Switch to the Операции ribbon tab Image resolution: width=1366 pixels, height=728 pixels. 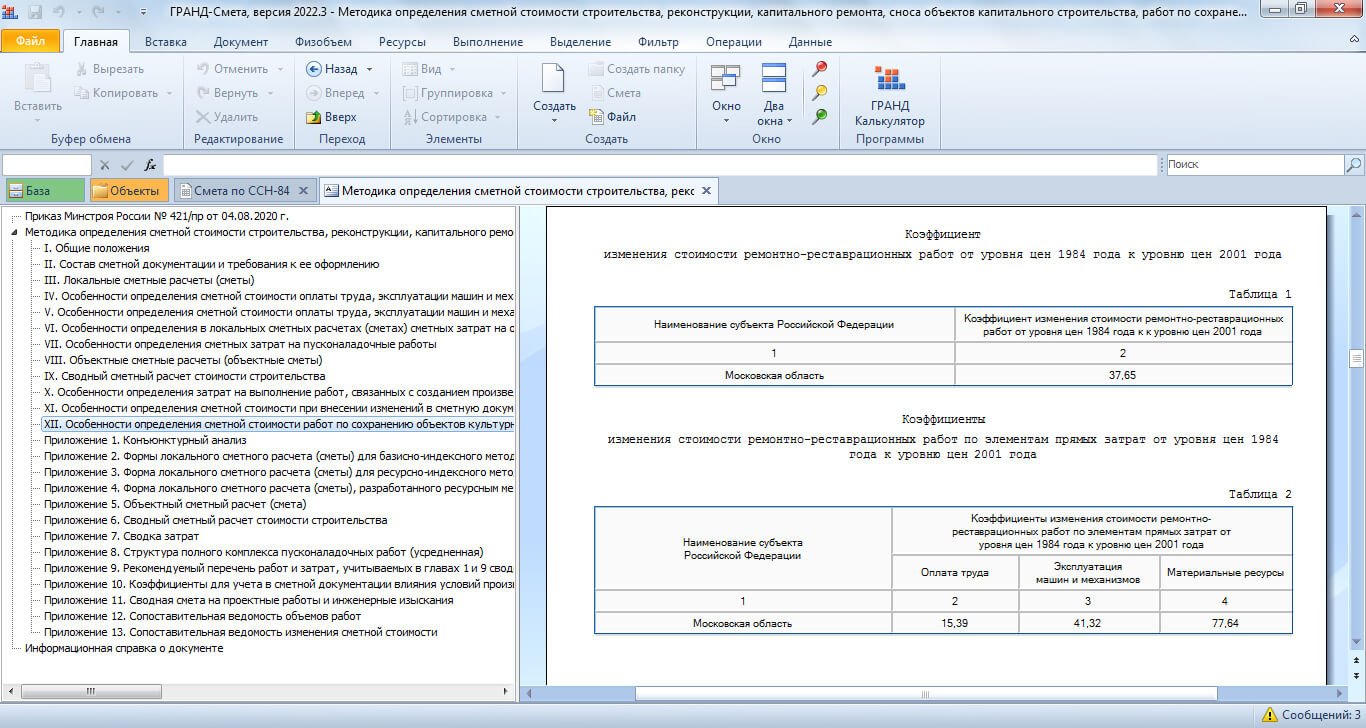[x=734, y=42]
